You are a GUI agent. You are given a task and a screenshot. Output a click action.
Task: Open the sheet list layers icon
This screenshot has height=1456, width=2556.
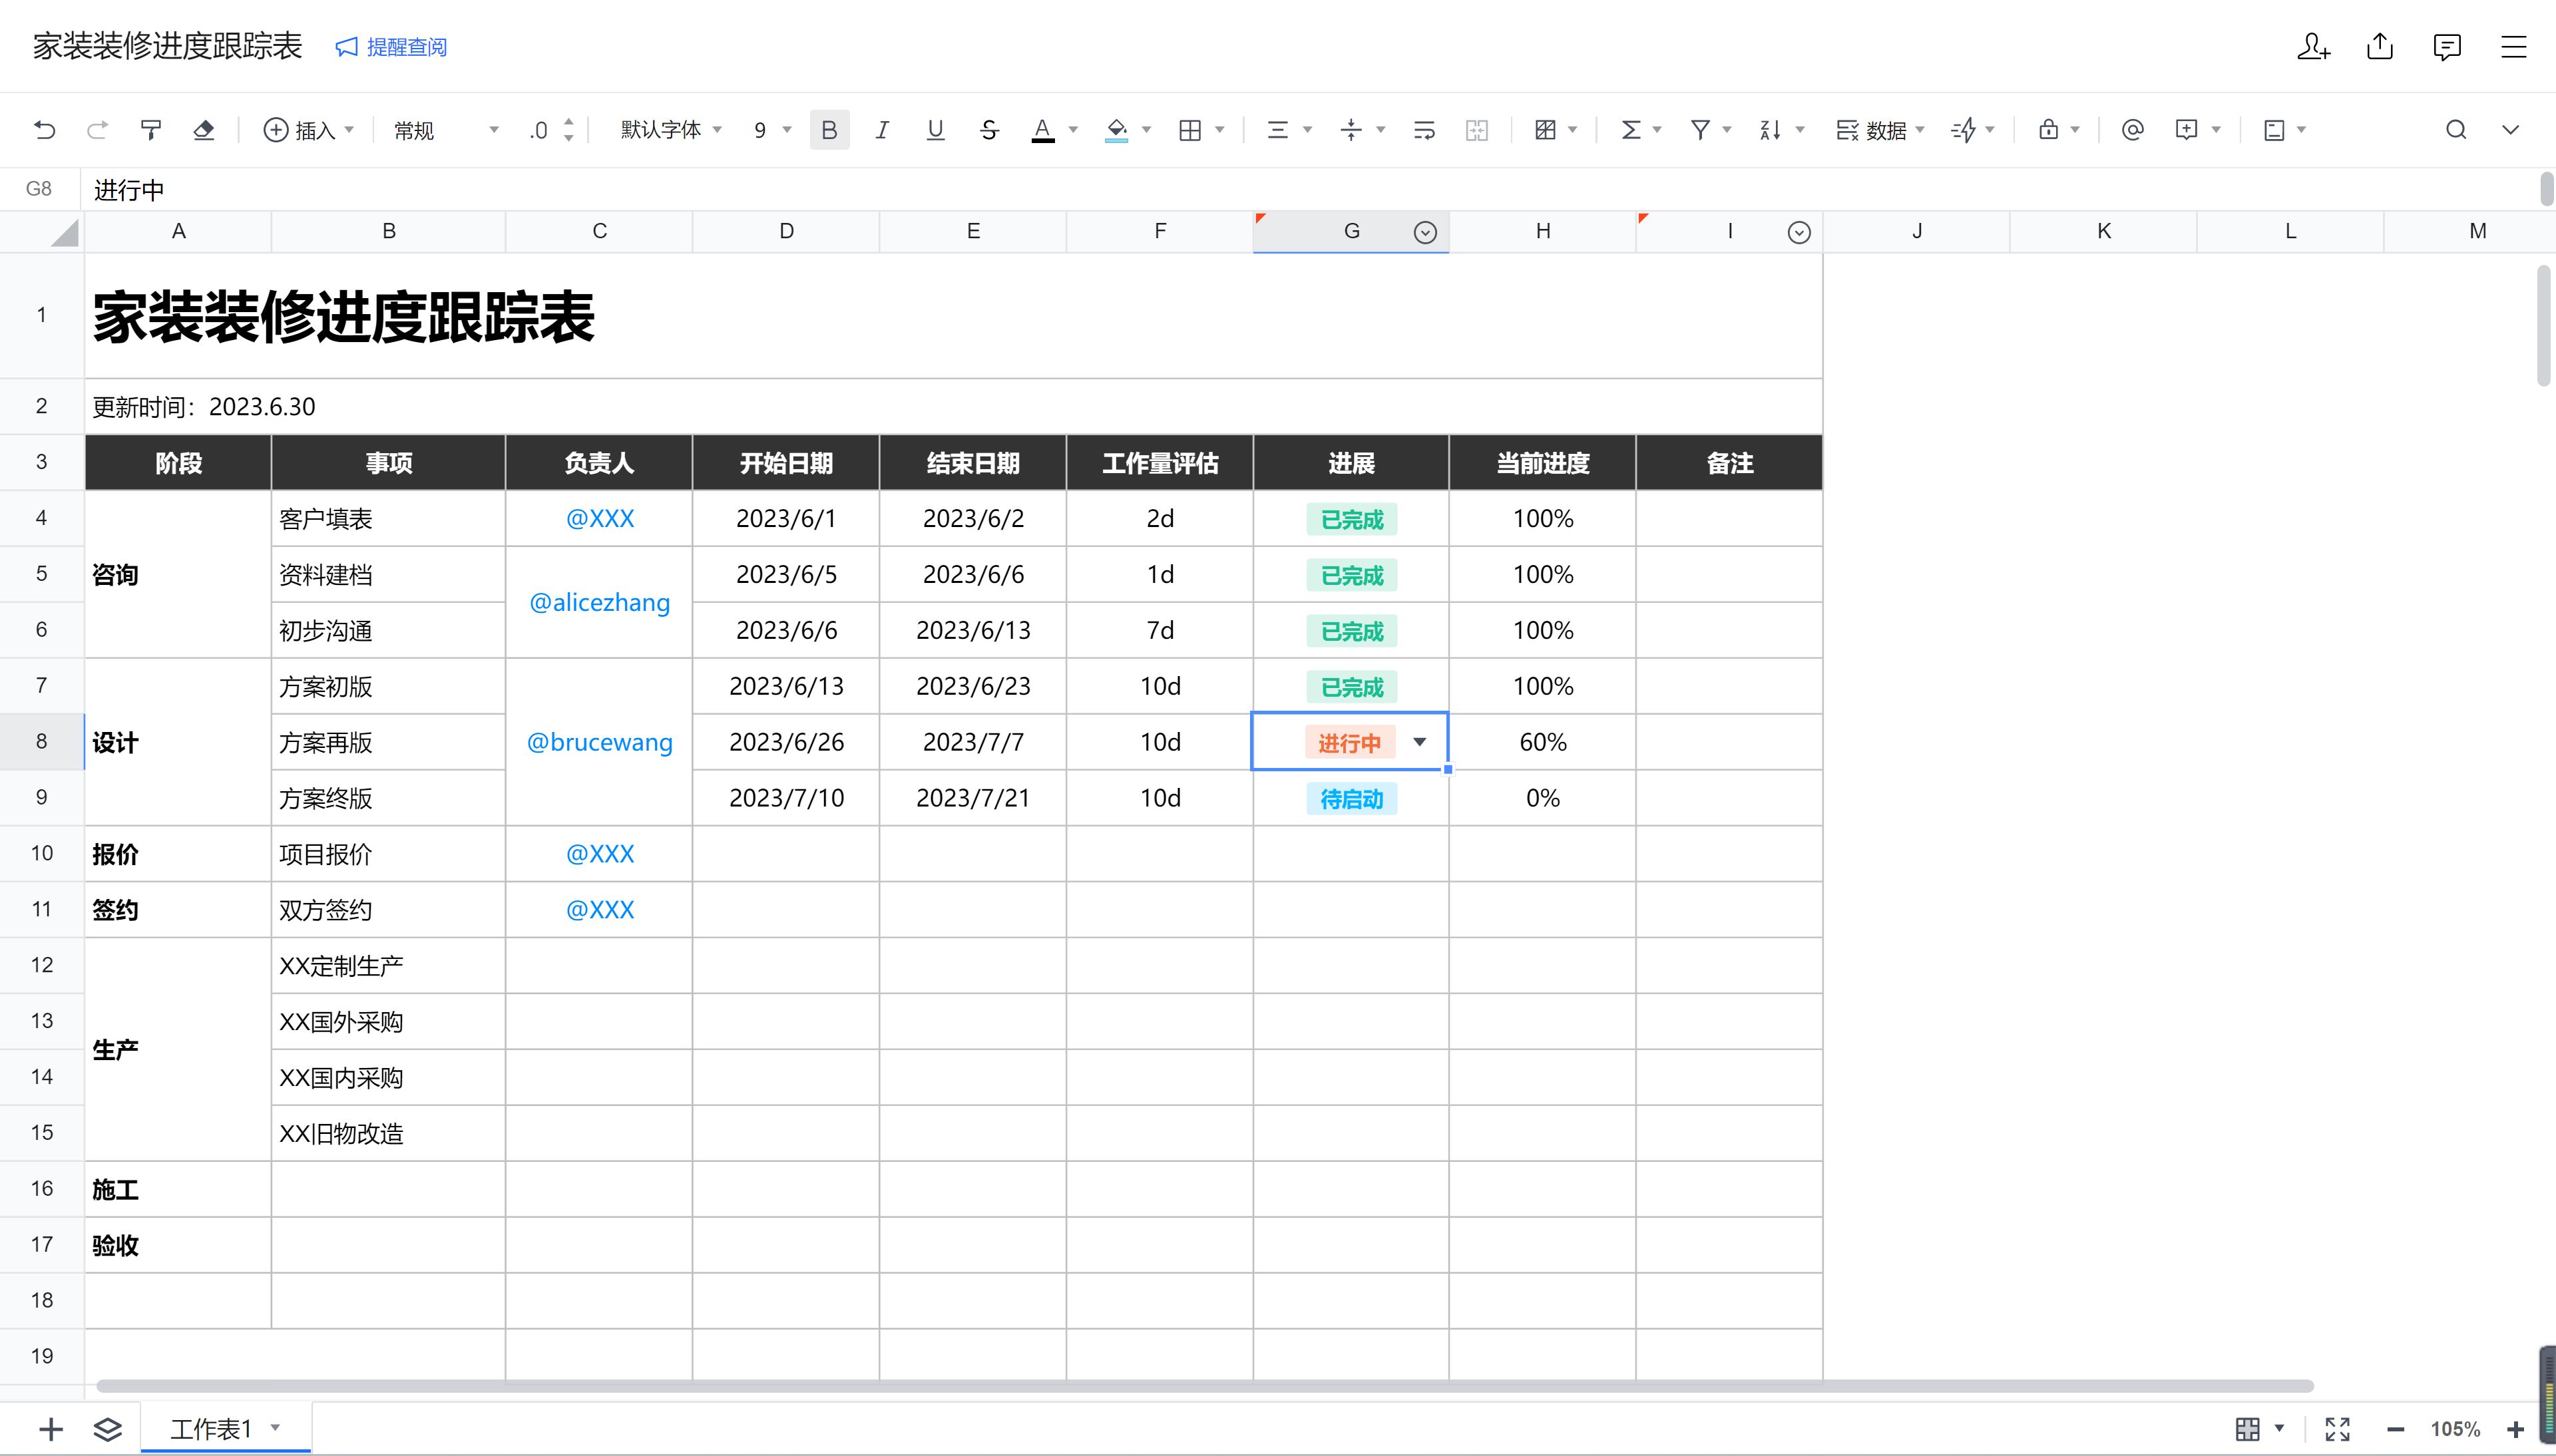tap(107, 1429)
